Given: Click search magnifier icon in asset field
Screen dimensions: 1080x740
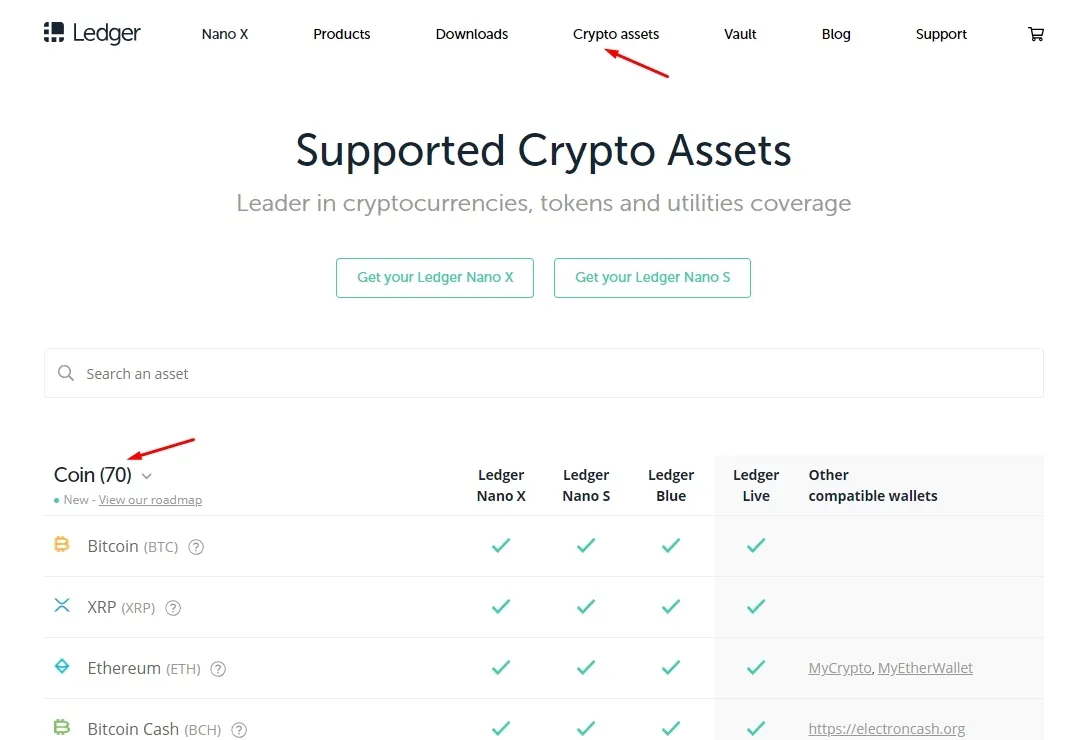Looking at the screenshot, I should point(66,373).
